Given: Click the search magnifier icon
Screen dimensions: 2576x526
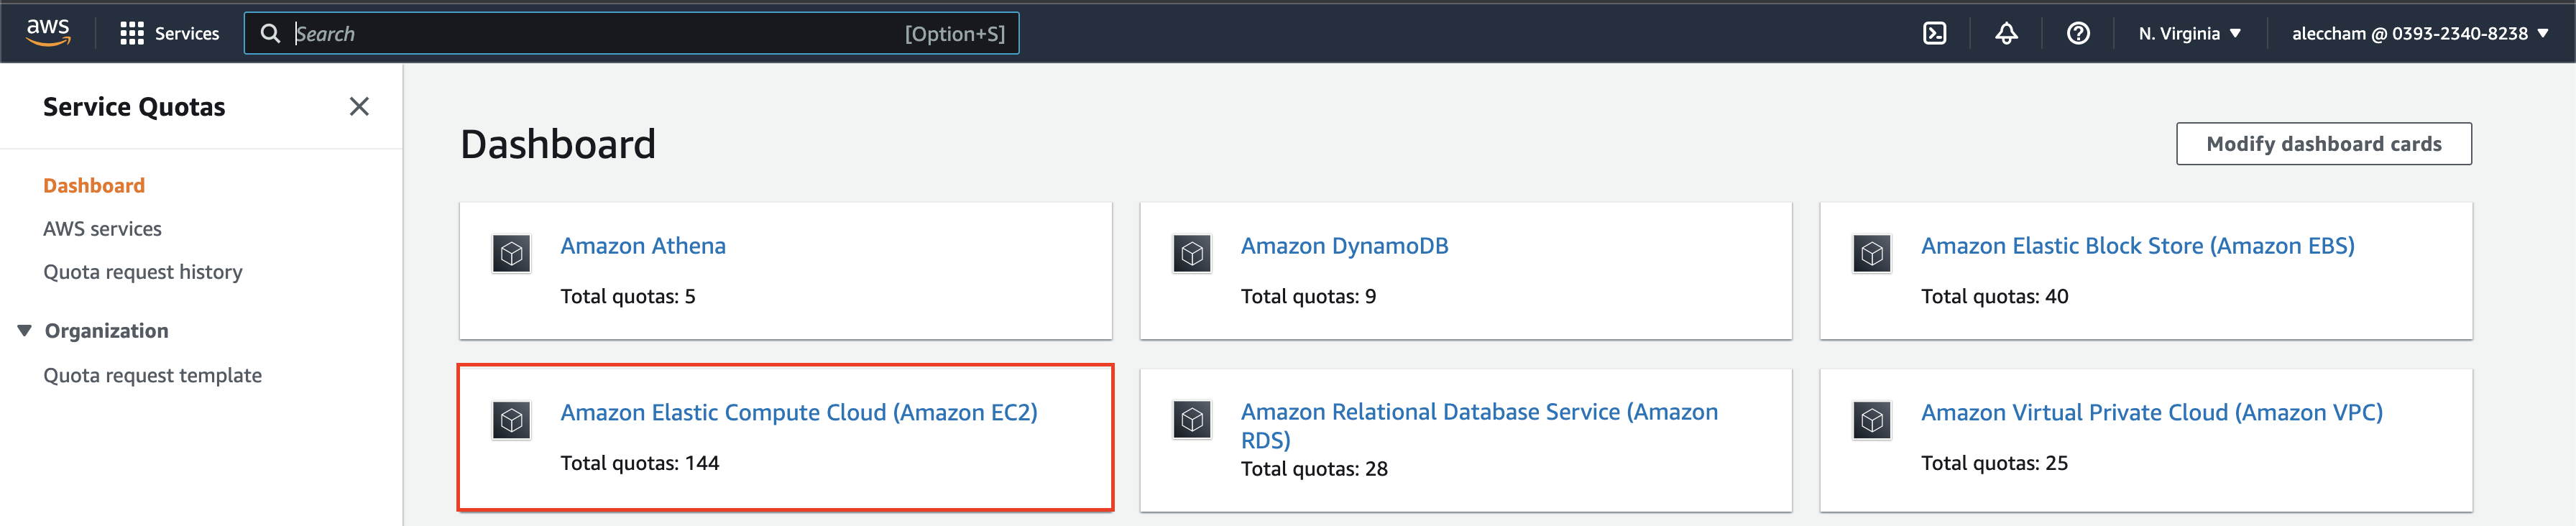Looking at the screenshot, I should click(x=270, y=34).
